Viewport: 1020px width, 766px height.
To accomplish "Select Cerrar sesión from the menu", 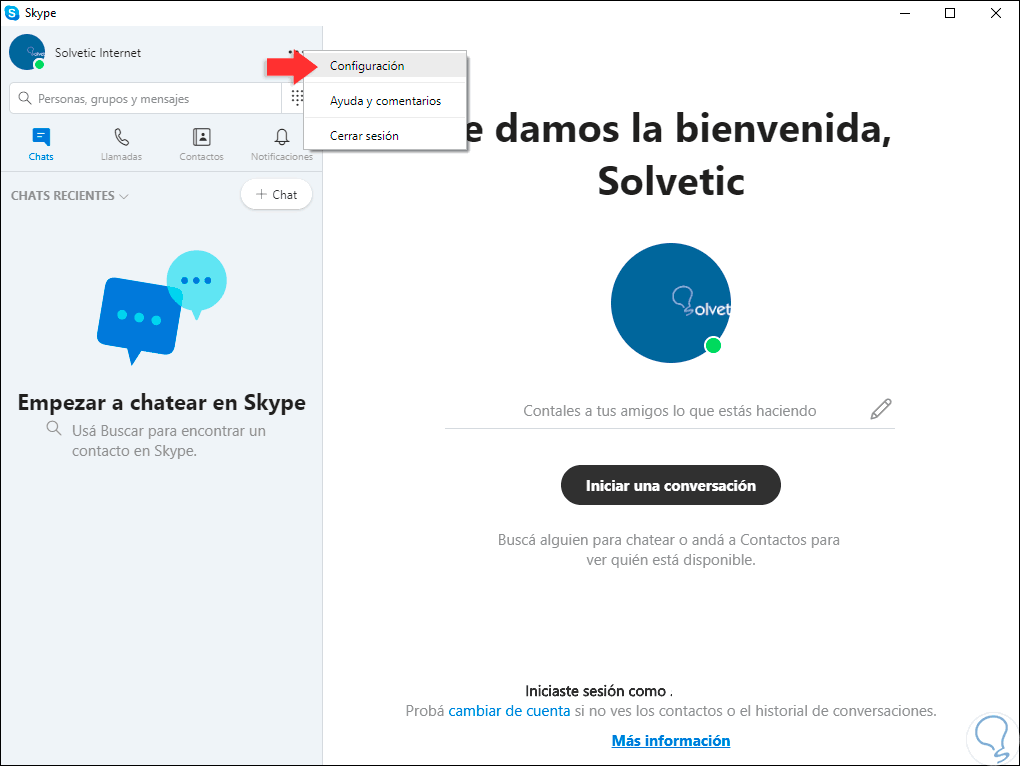I will (385, 136).
